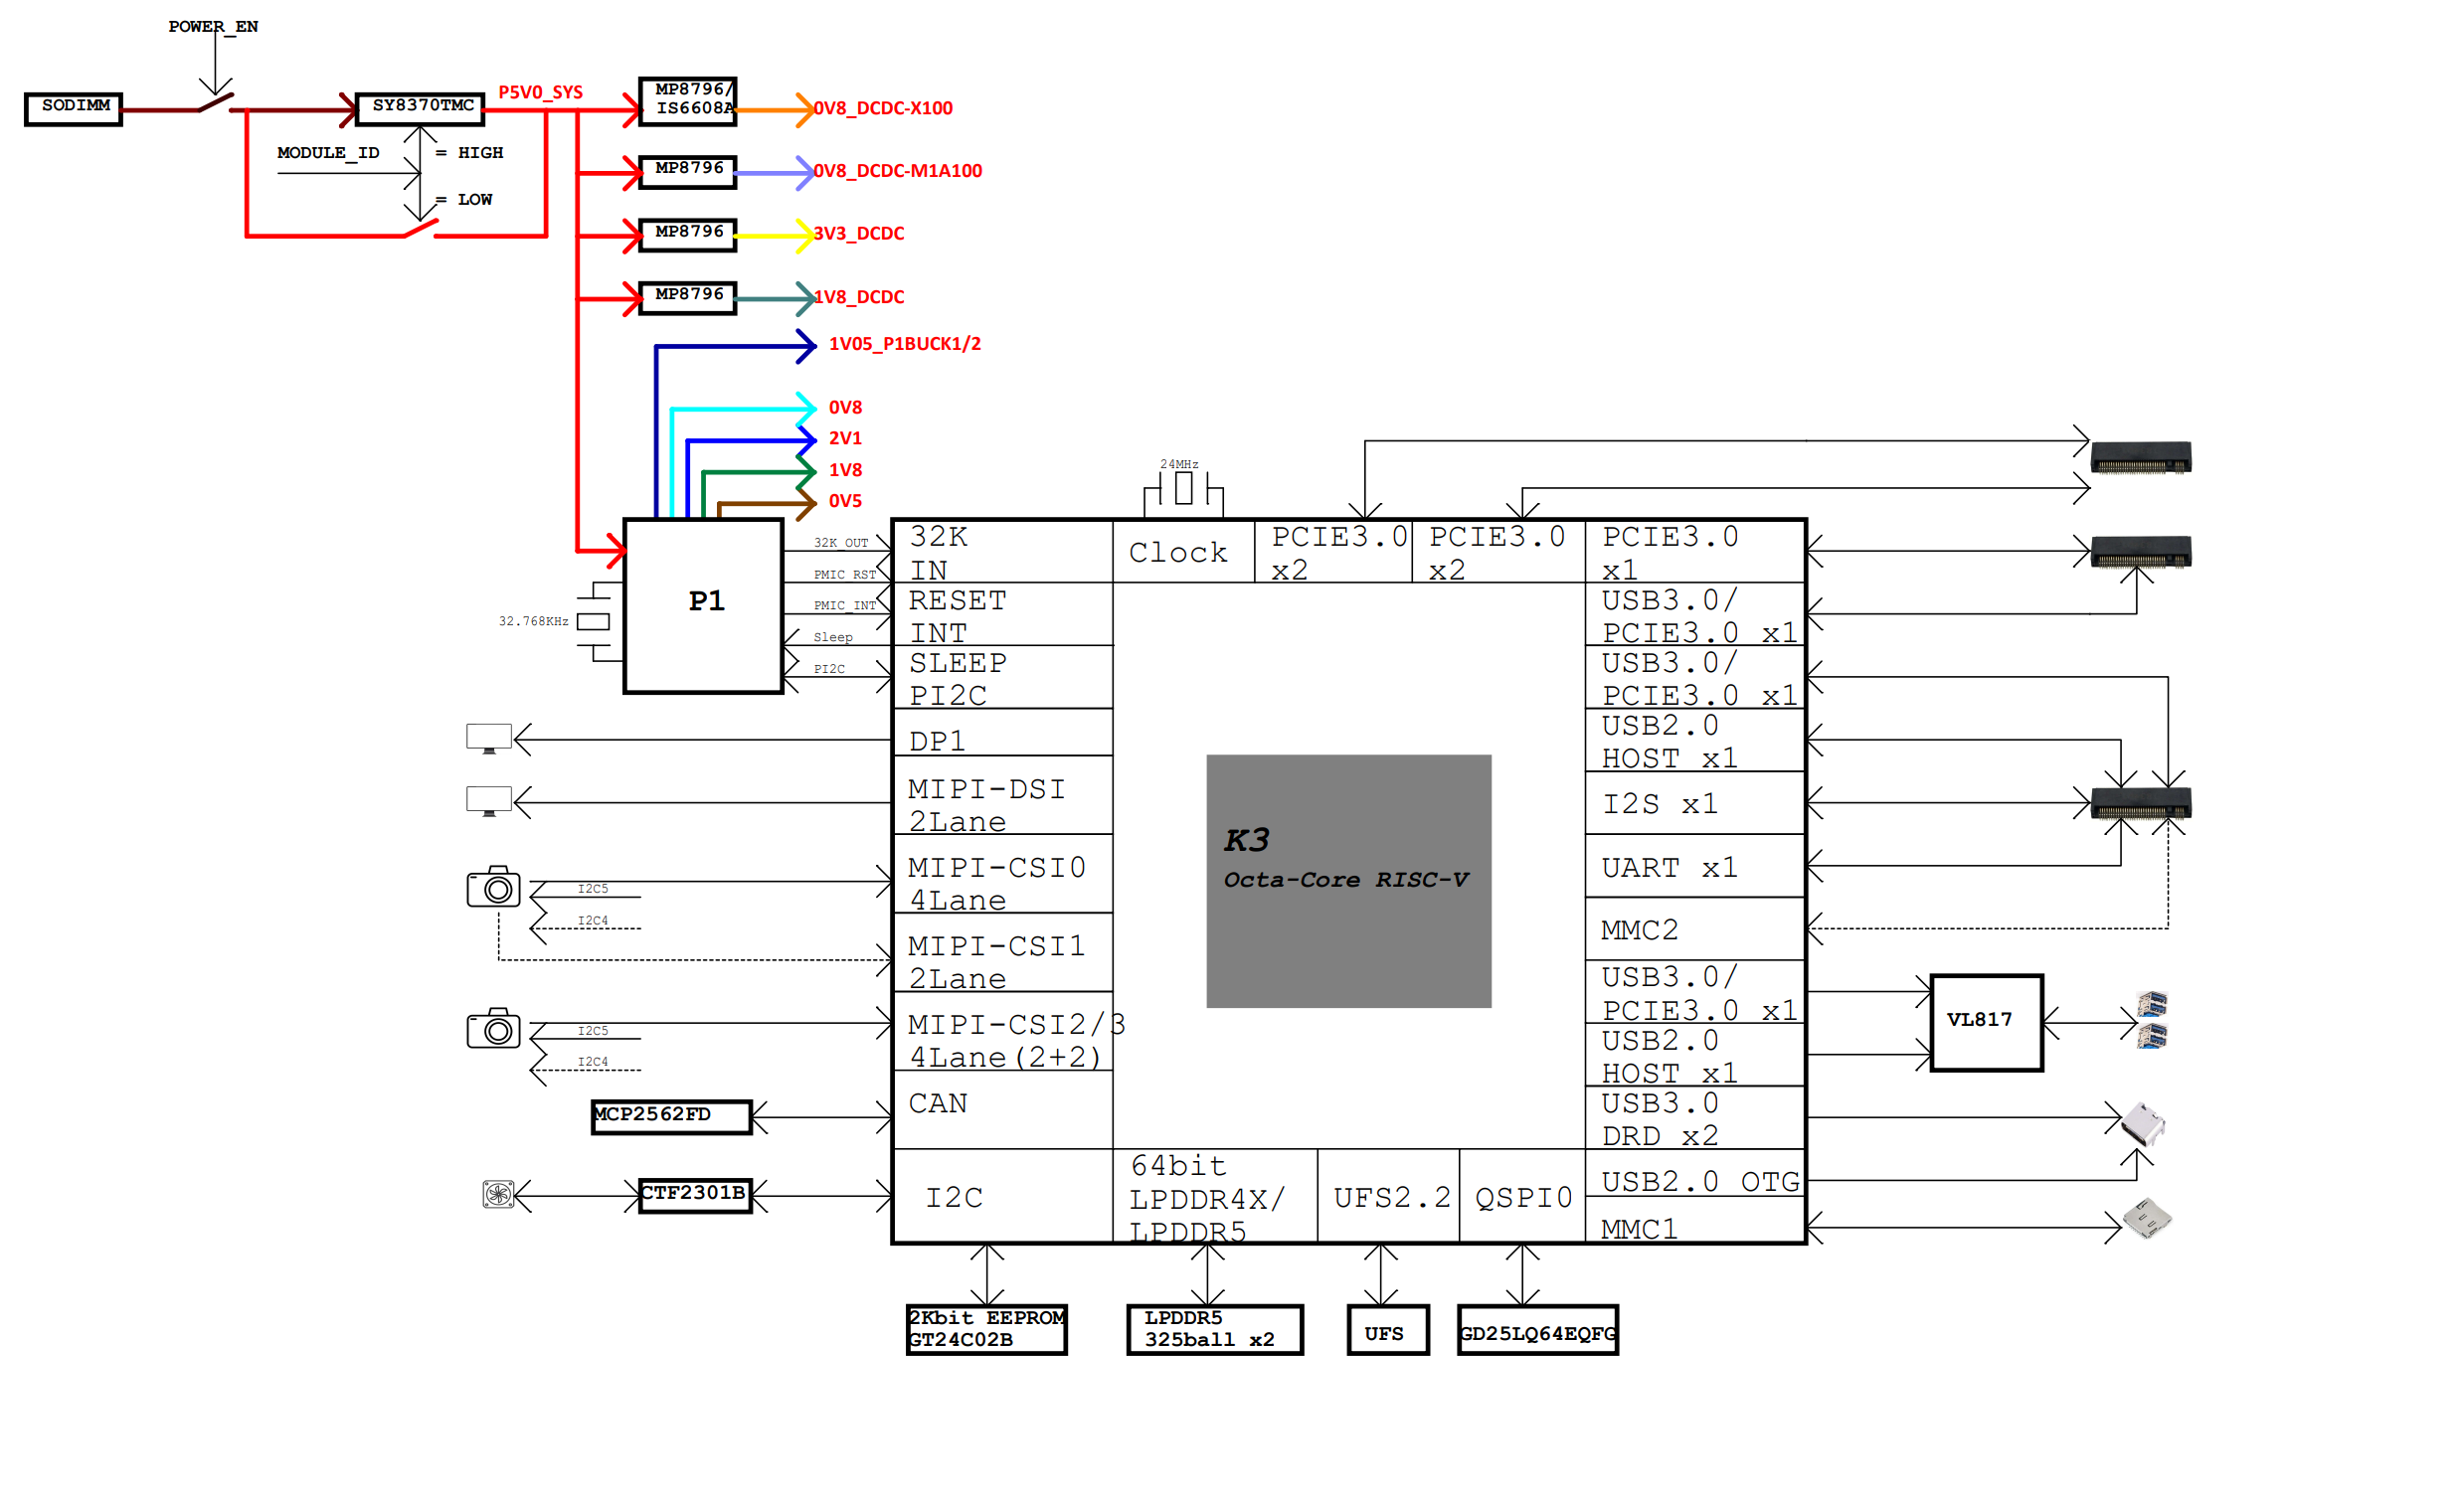Screen dimensions: 2464x1506
Task: Click the monitor icon connected to MIPI-DSI
Action: [488, 801]
